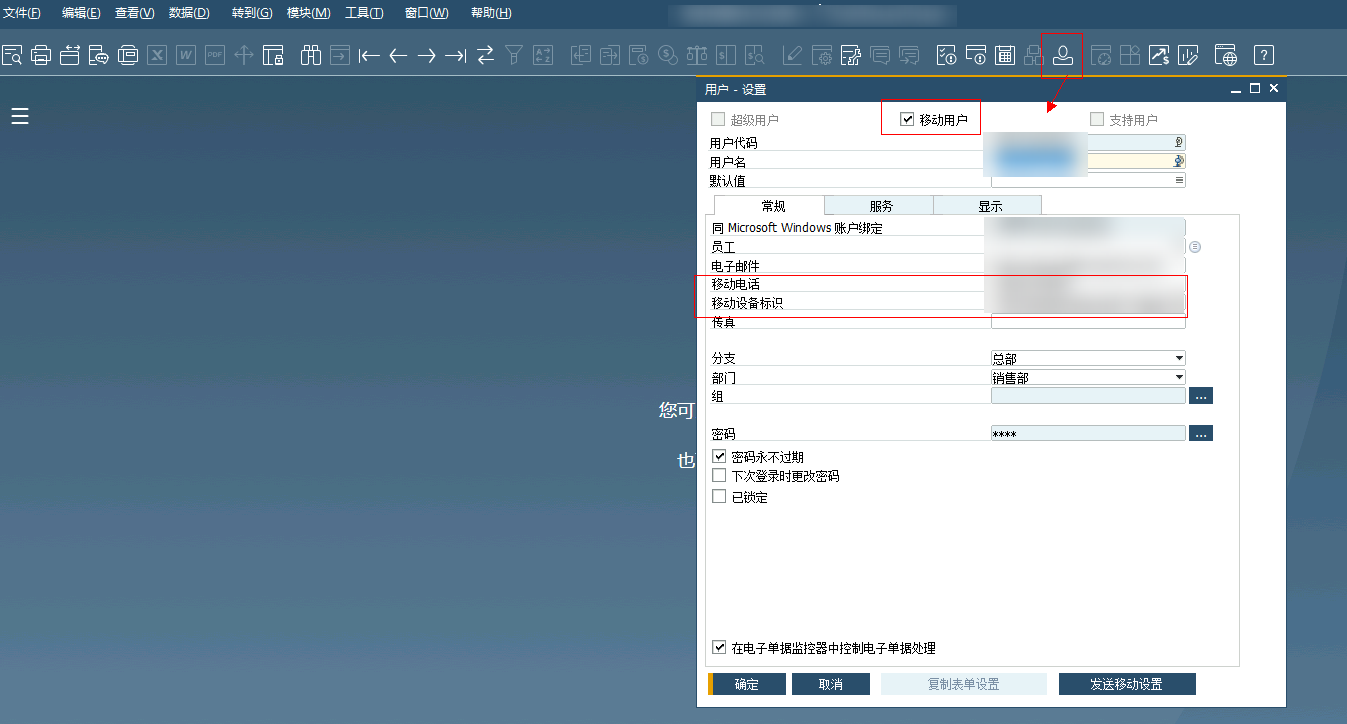Viewport: 1347px width, 724px height.
Task: Click the calculator-style toolbar icon
Action: coord(1006,55)
